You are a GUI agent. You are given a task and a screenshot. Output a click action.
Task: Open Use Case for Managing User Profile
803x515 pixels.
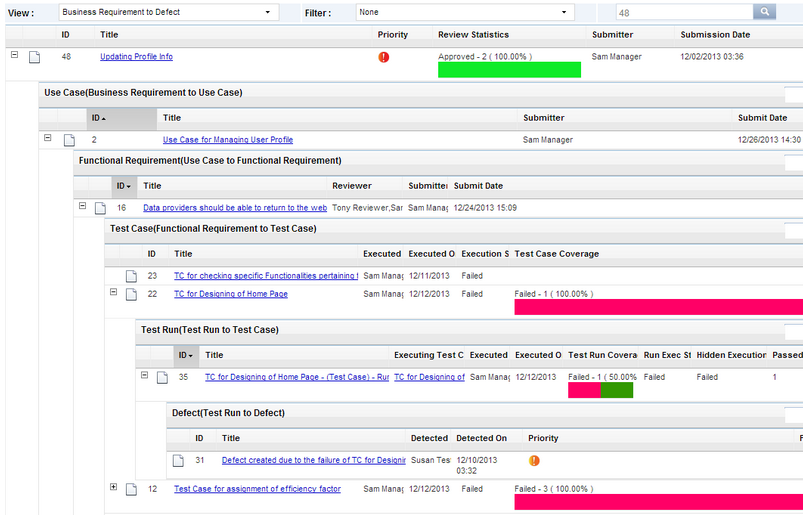point(227,140)
